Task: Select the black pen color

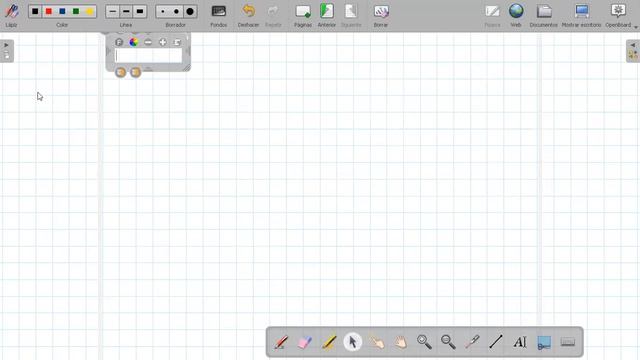Action: pos(35,11)
